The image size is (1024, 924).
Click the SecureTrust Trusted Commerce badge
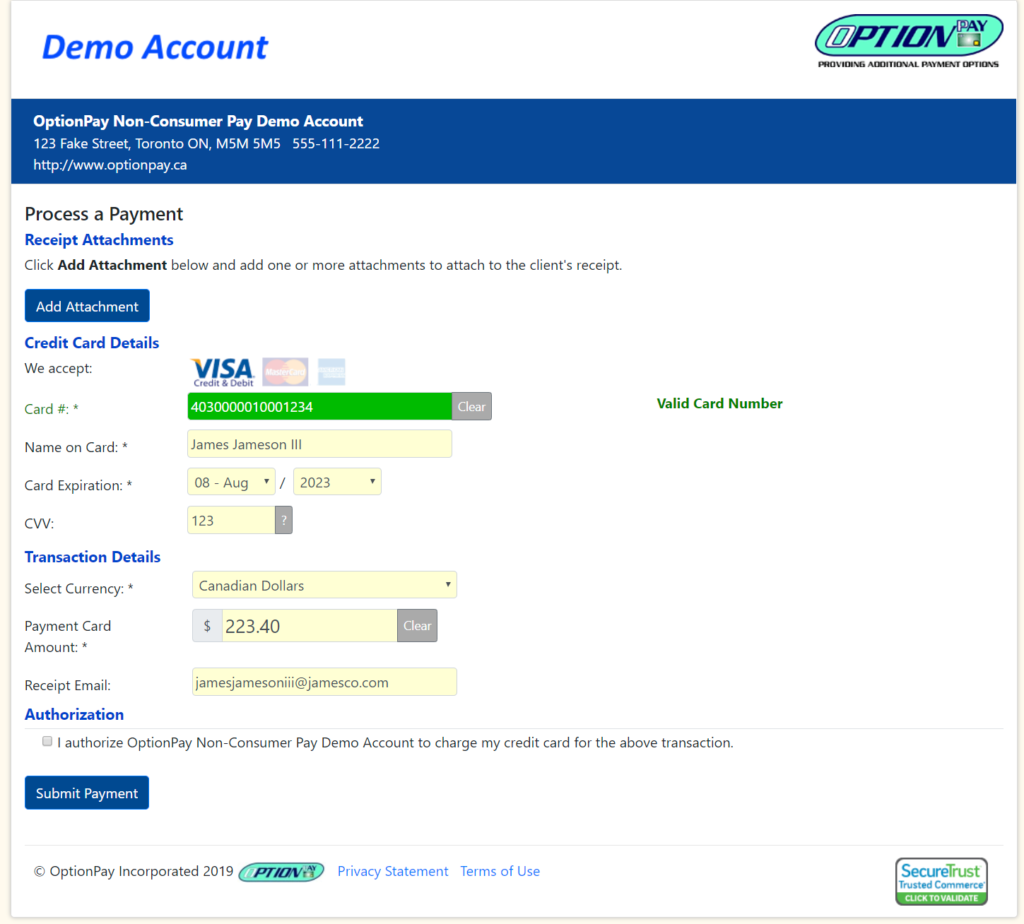click(x=941, y=881)
